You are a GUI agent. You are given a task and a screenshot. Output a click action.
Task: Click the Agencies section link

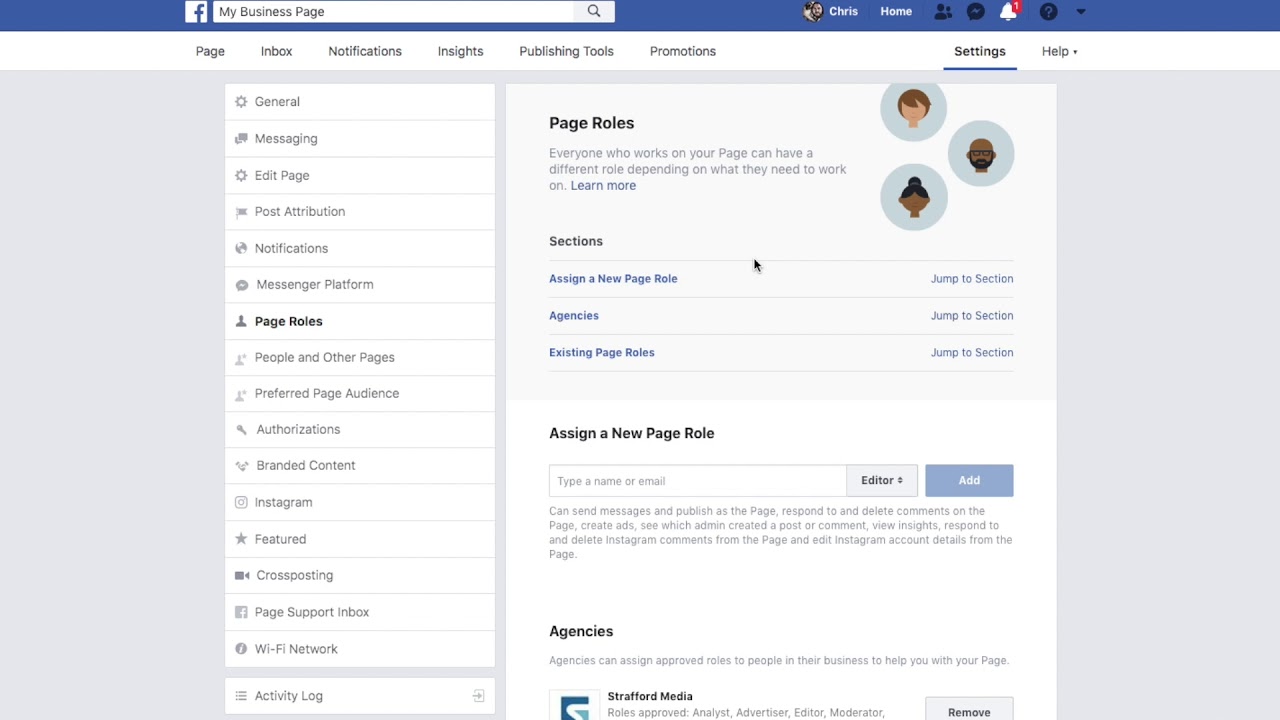(574, 316)
